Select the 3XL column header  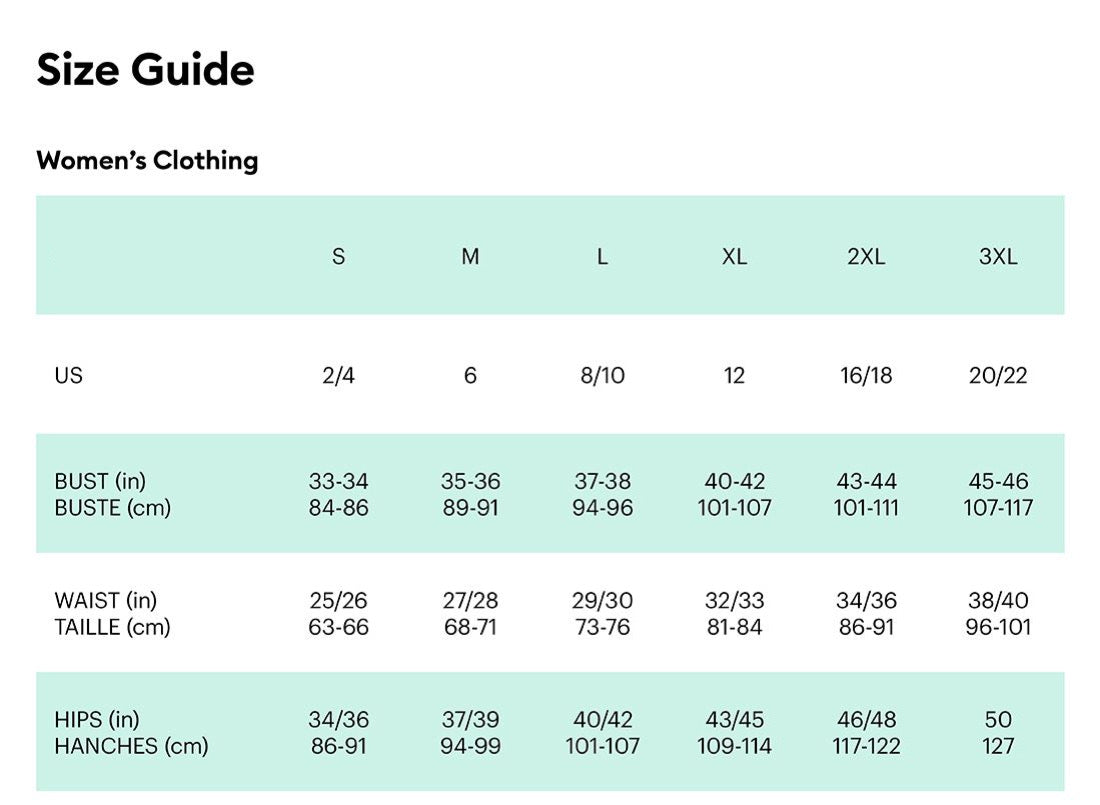(998, 256)
